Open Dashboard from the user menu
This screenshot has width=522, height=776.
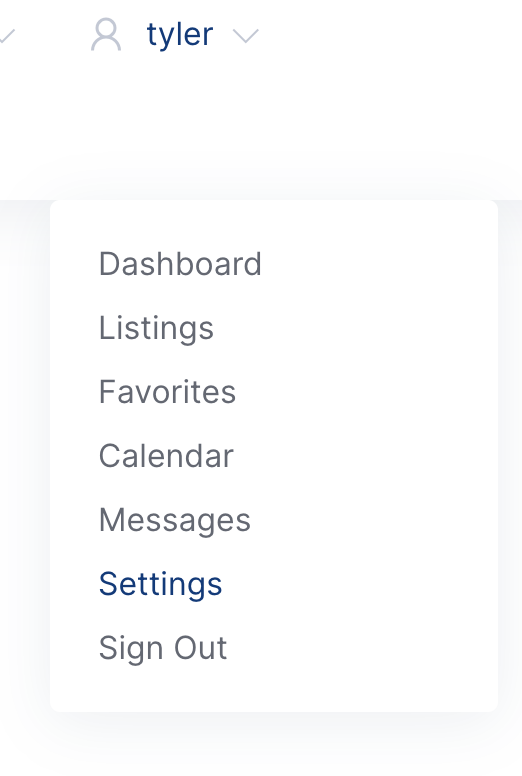click(180, 264)
